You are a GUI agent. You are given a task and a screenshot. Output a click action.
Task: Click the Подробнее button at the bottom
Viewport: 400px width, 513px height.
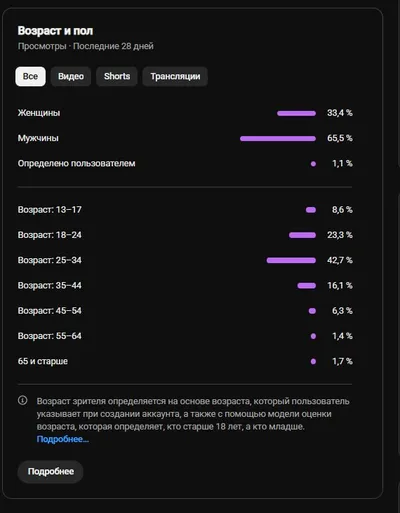(50, 471)
